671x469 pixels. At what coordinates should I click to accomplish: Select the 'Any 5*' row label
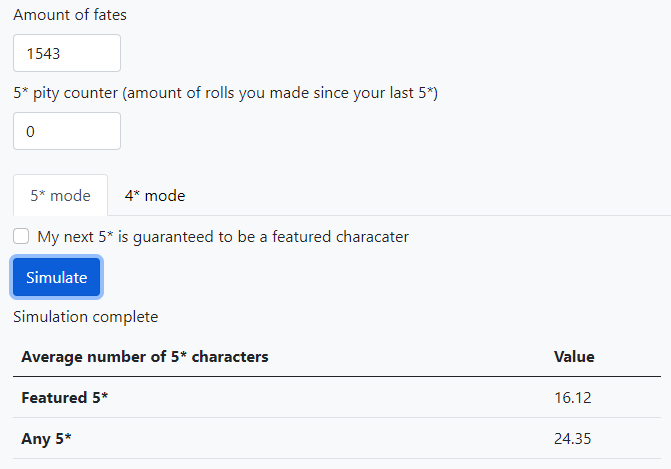(x=47, y=439)
